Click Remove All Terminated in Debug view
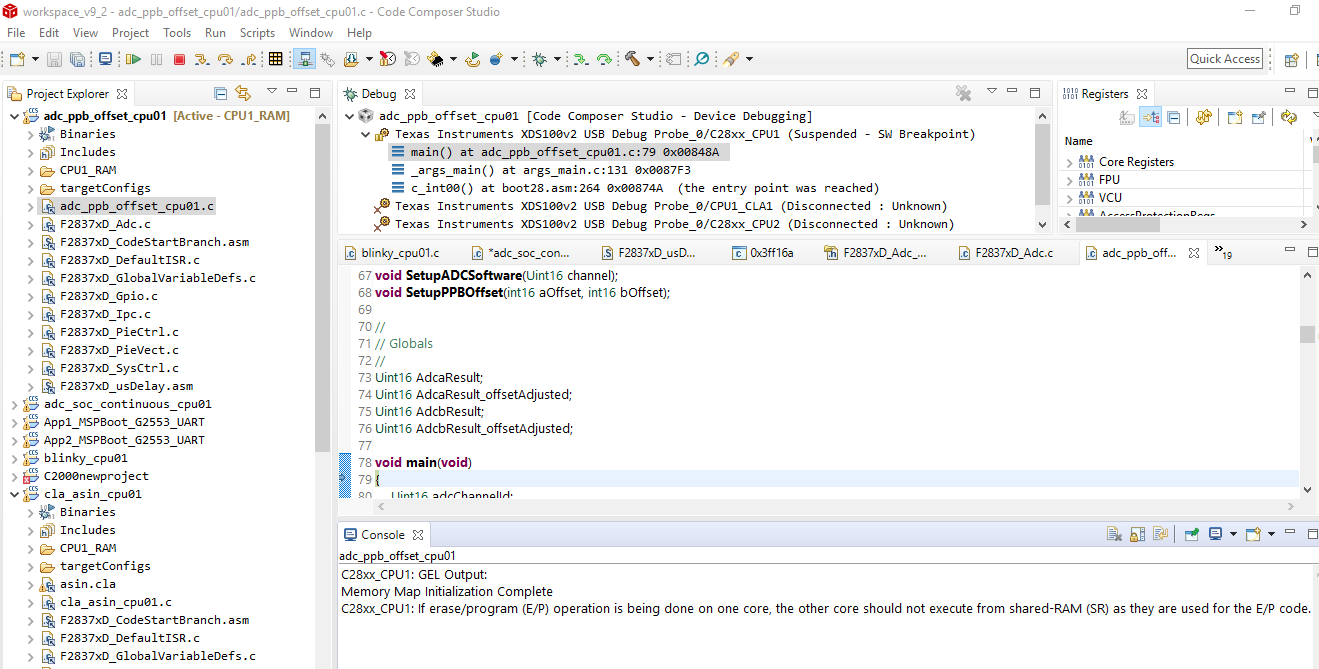The width and height of the screenshot is (1319, 669). (963, 93)
